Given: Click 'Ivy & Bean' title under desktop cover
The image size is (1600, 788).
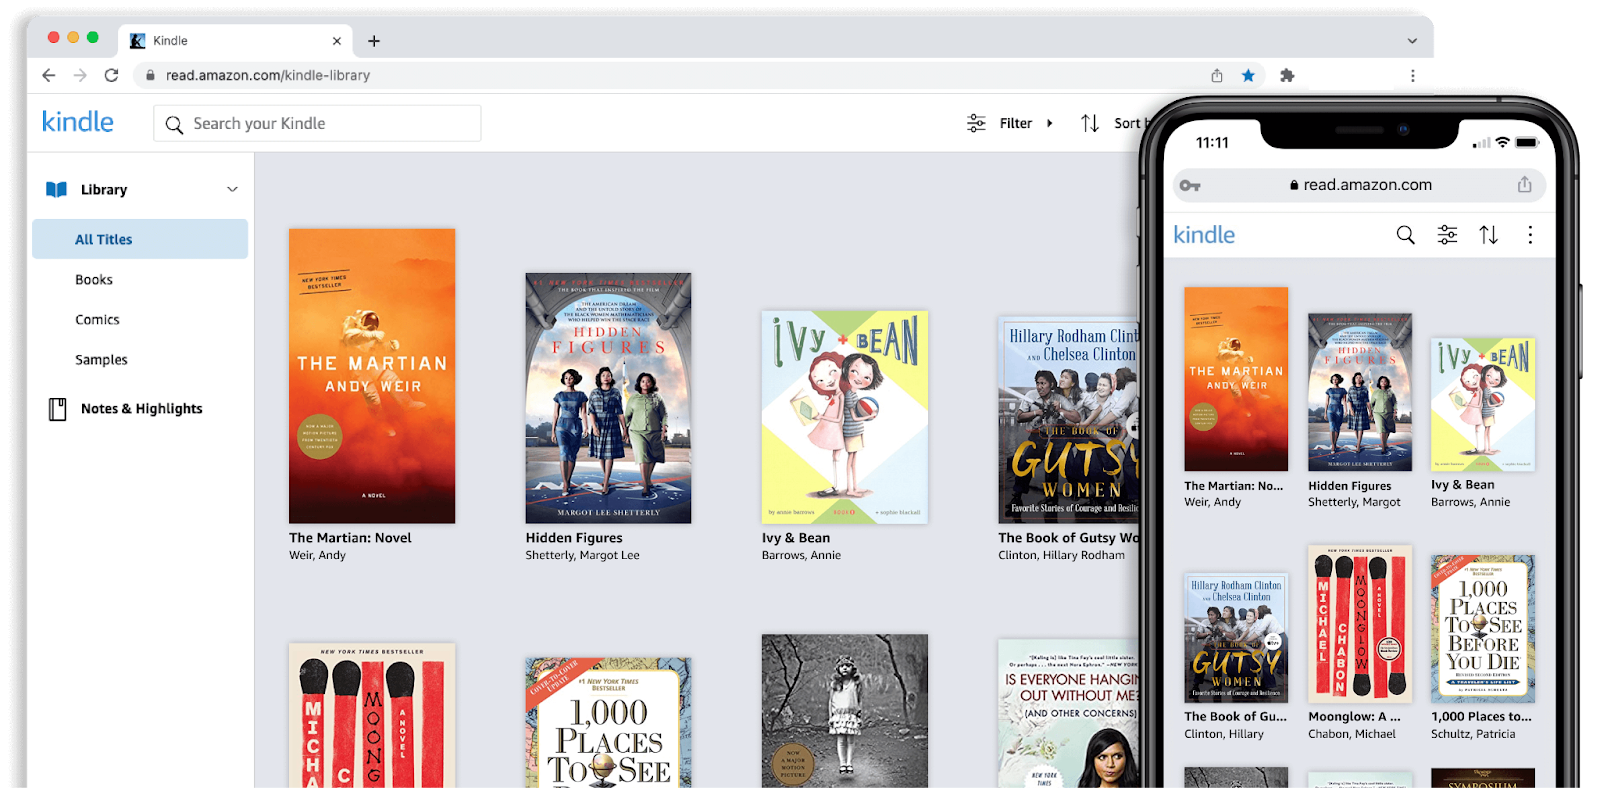Looking at the screenshot, I should pos(796,538).
